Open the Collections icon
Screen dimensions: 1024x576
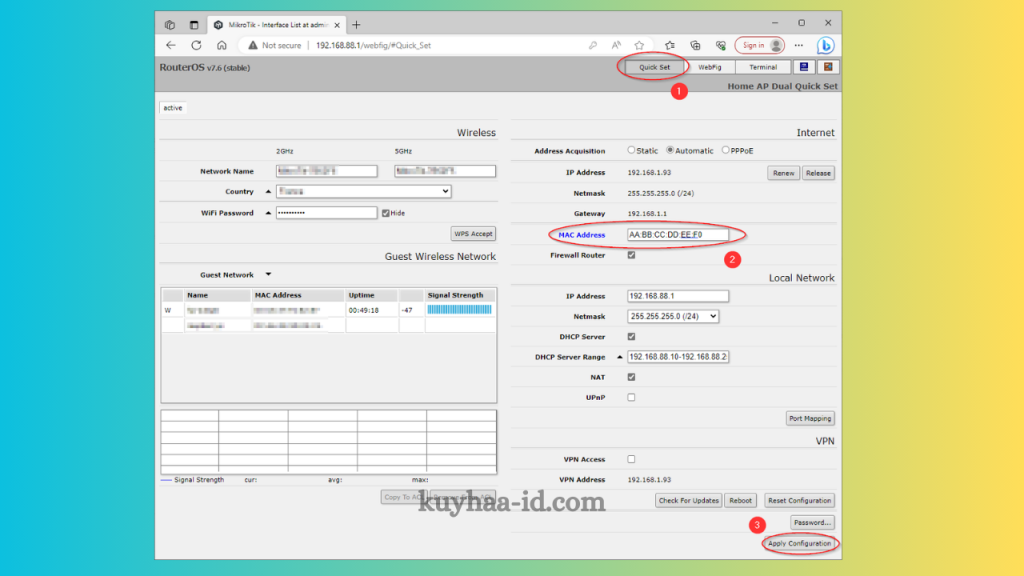coord(696,46)
